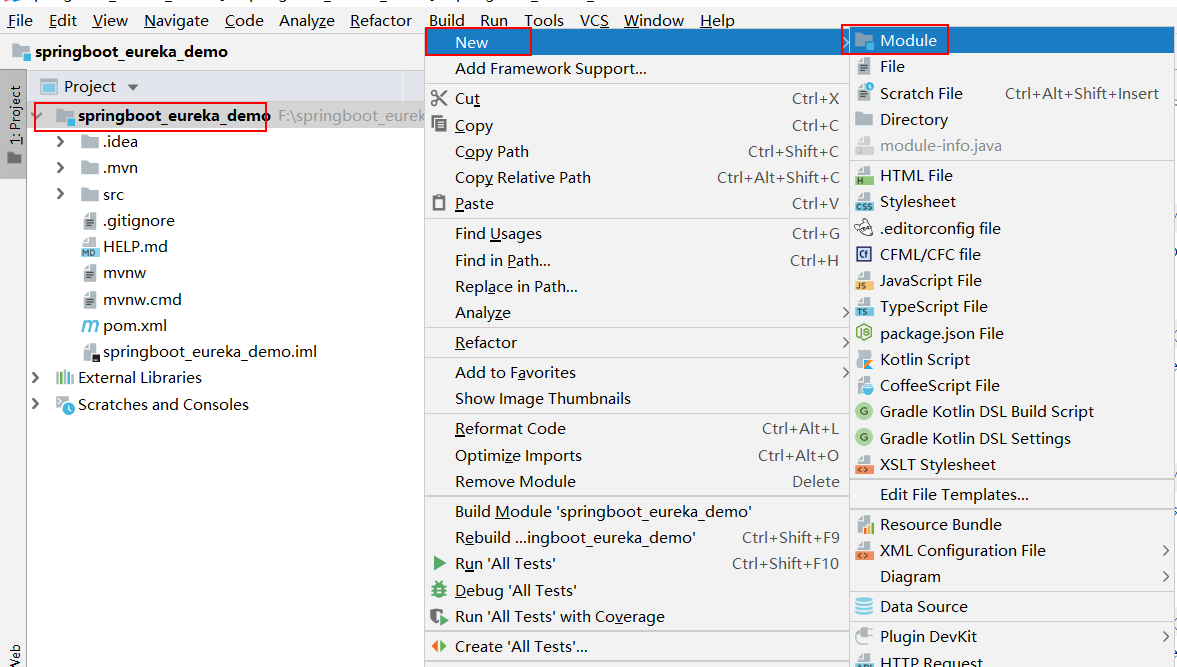Click the Scratch File icon

(x=864, y=93)
